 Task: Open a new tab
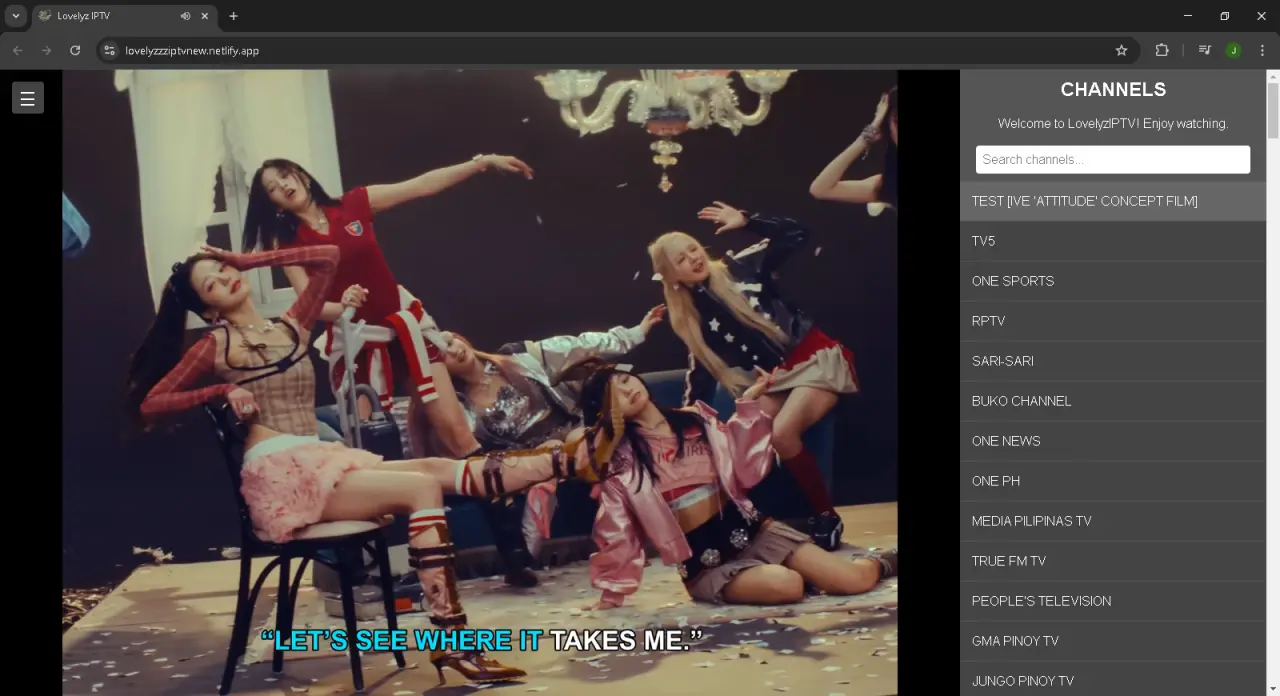click(x=233, y=16)
